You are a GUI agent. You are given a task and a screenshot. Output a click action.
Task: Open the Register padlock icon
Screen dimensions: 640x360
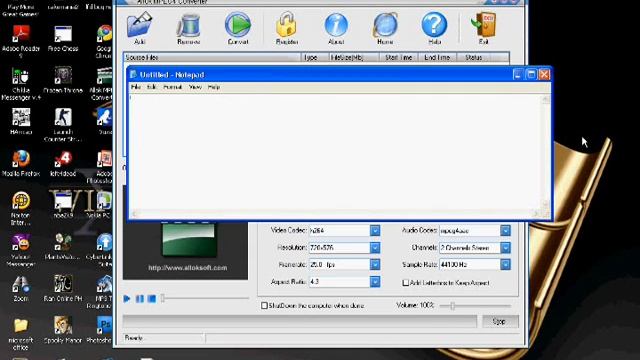pos(287,28)
